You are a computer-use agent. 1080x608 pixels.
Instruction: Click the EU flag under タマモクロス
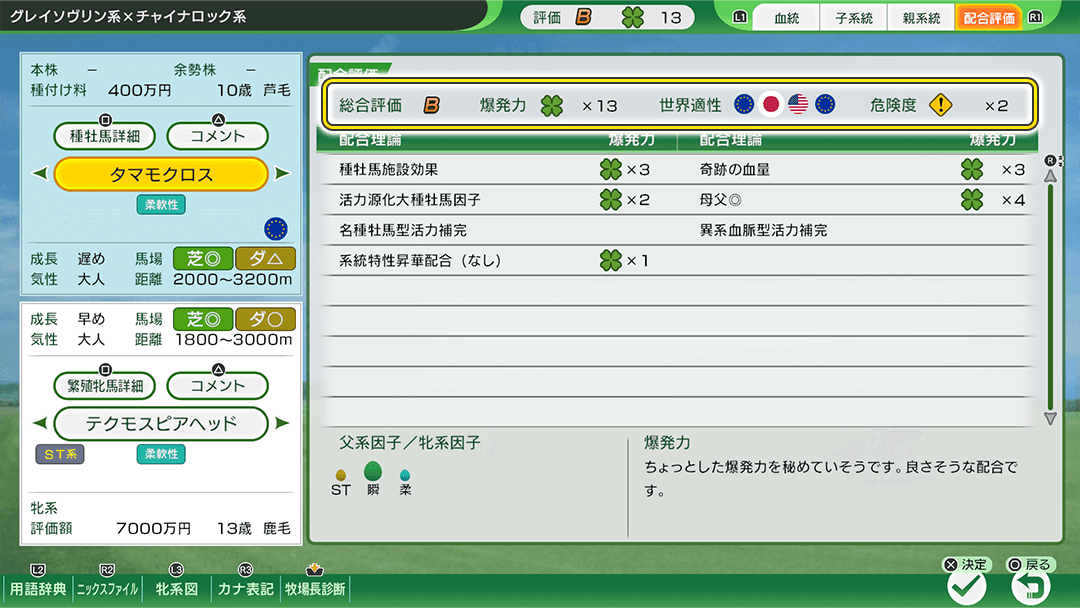(x=276, y=229)
